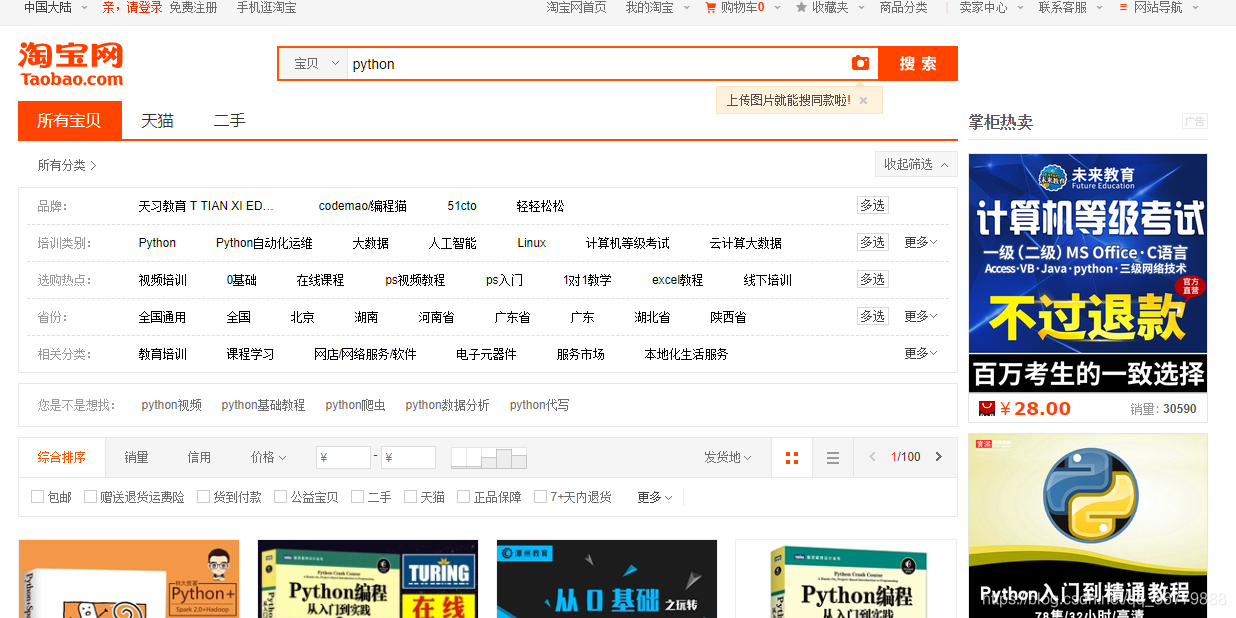Click the price range histogram bar
1236x618 pixels.
click(488, 458)
